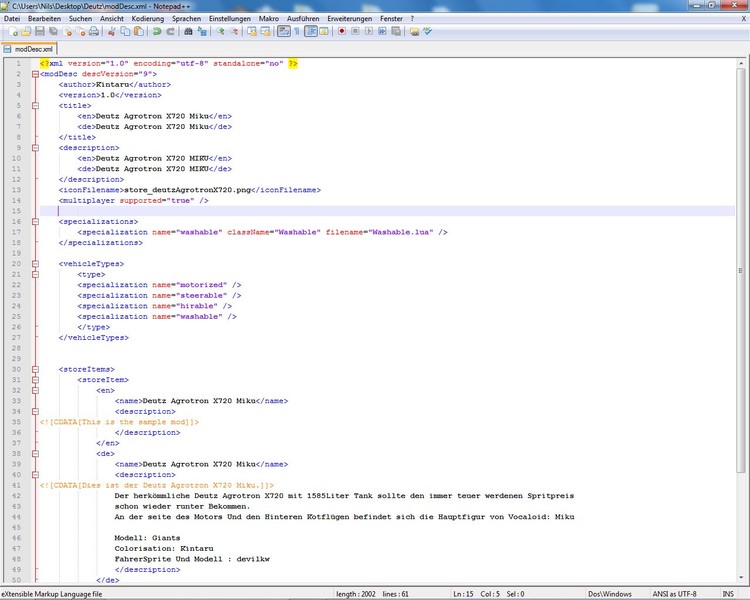Click the synchronize horizontal scrolling icon
Image resolution: width=750 pixels, height=600 pixels.
265,32
